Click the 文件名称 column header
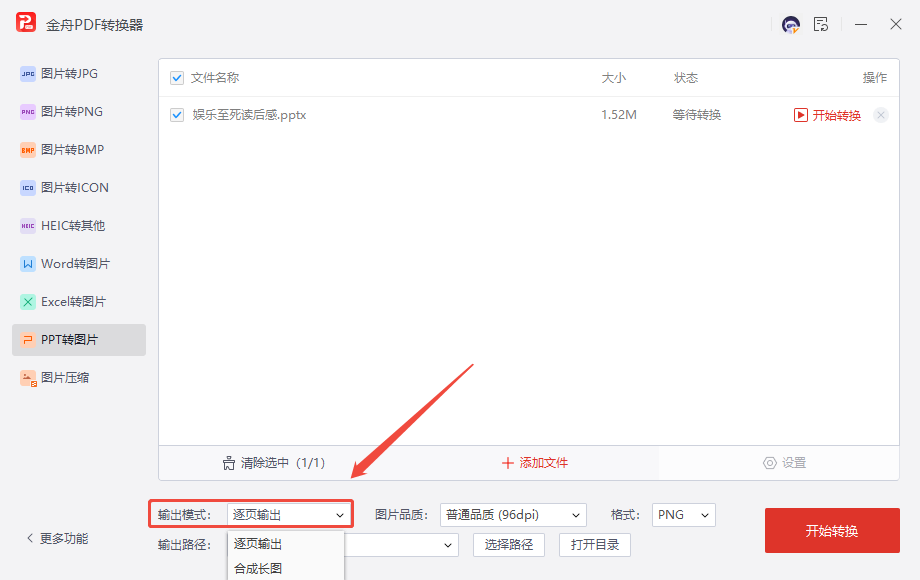This screenshot has width=920, height=580. pyautogui.click(x=215, y=78)
